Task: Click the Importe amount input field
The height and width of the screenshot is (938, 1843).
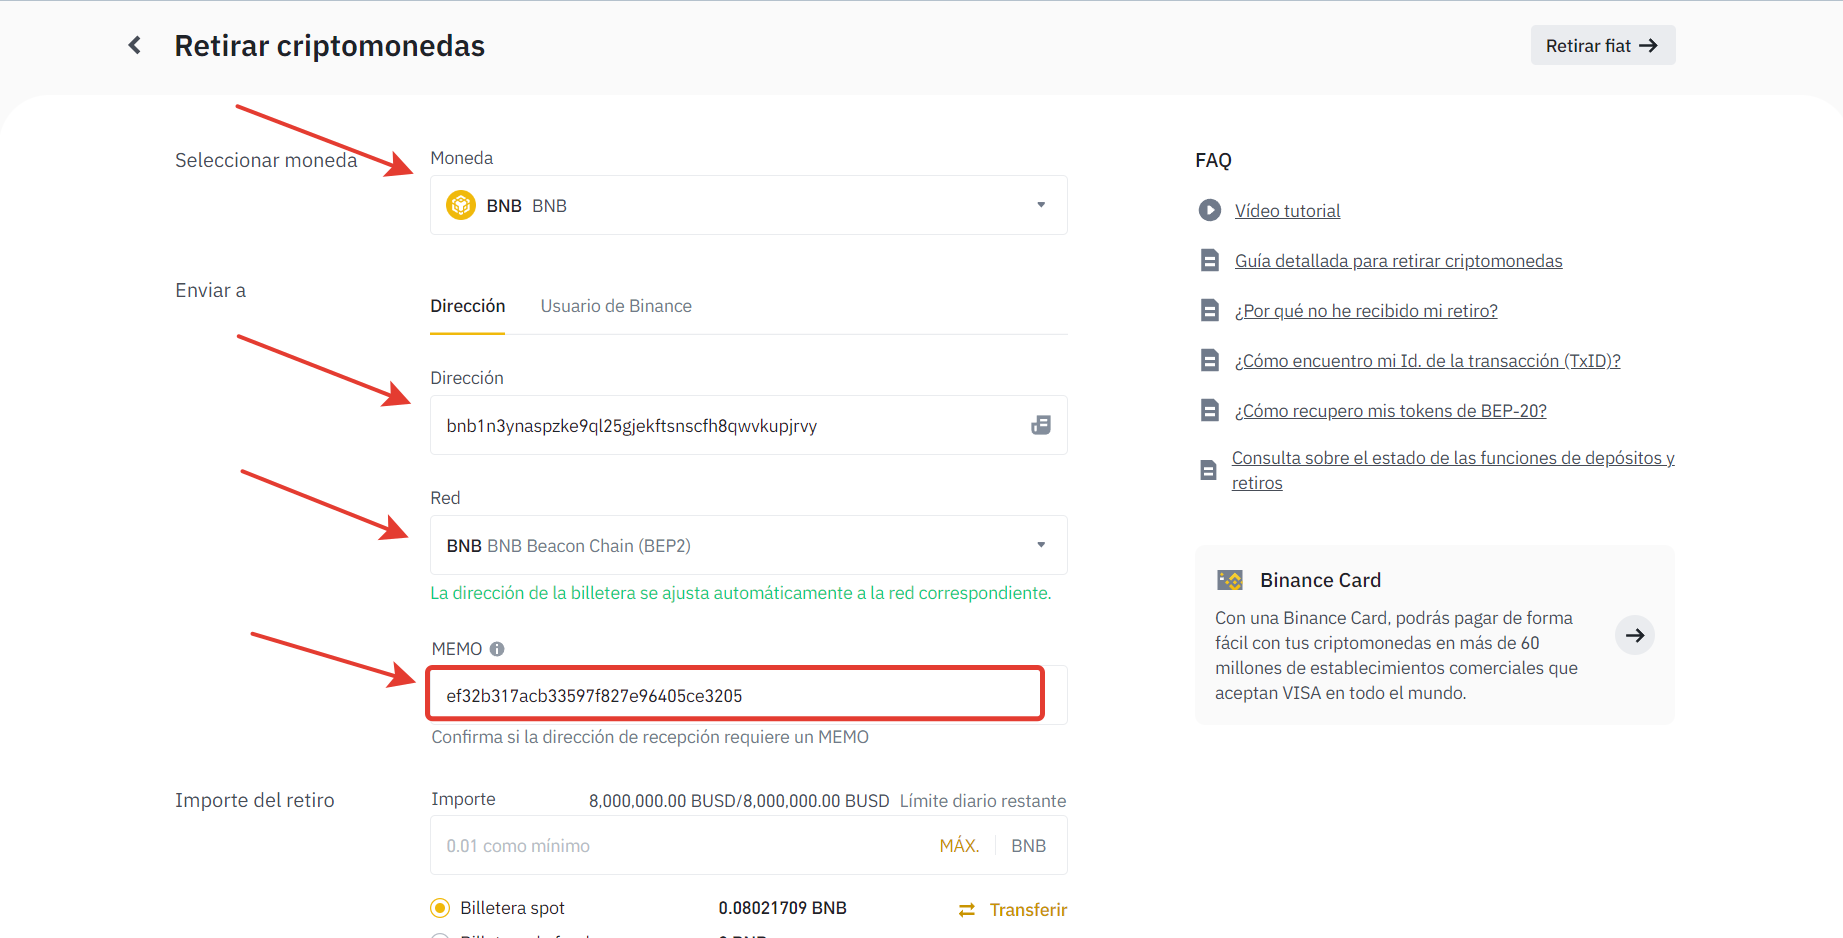Action: (748, 845)
